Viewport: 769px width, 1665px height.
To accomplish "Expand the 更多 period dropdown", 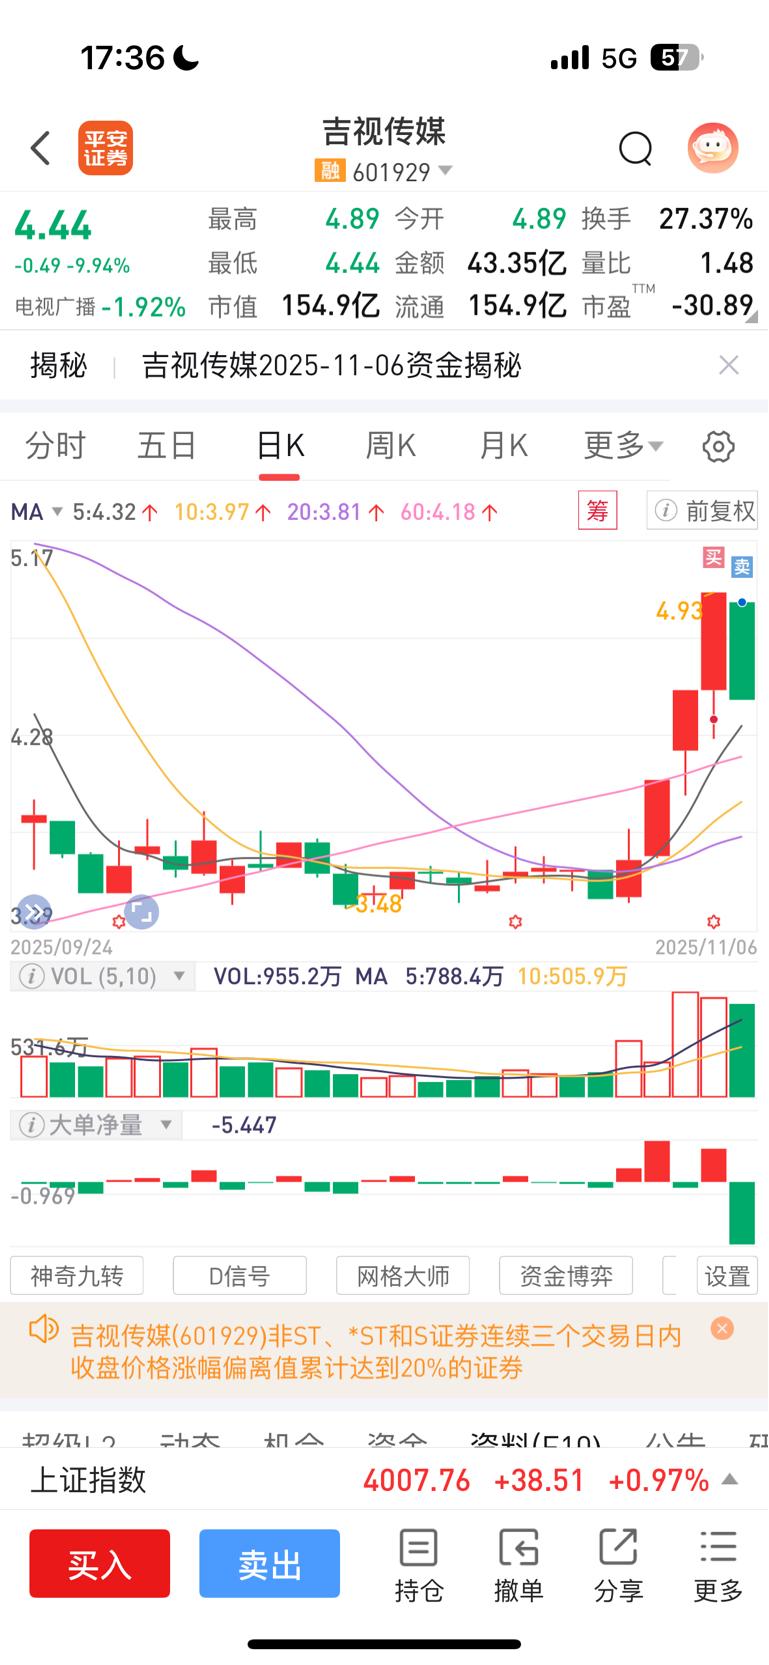I will pos(623,445).
